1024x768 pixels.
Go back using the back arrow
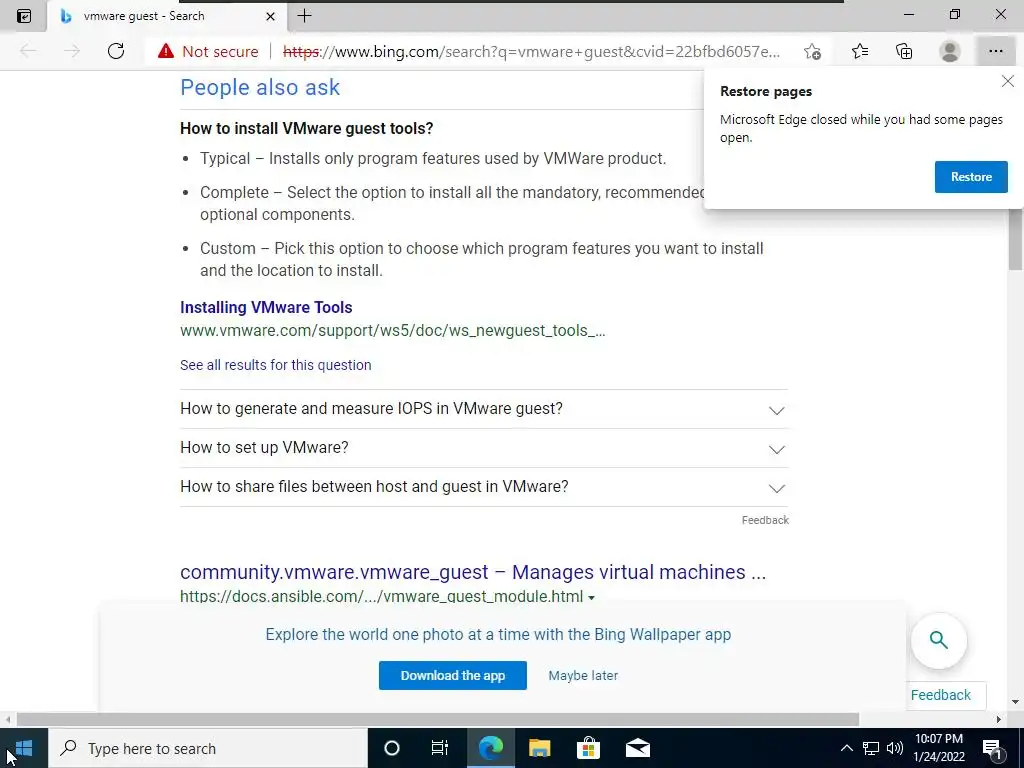tap(28, 51)
